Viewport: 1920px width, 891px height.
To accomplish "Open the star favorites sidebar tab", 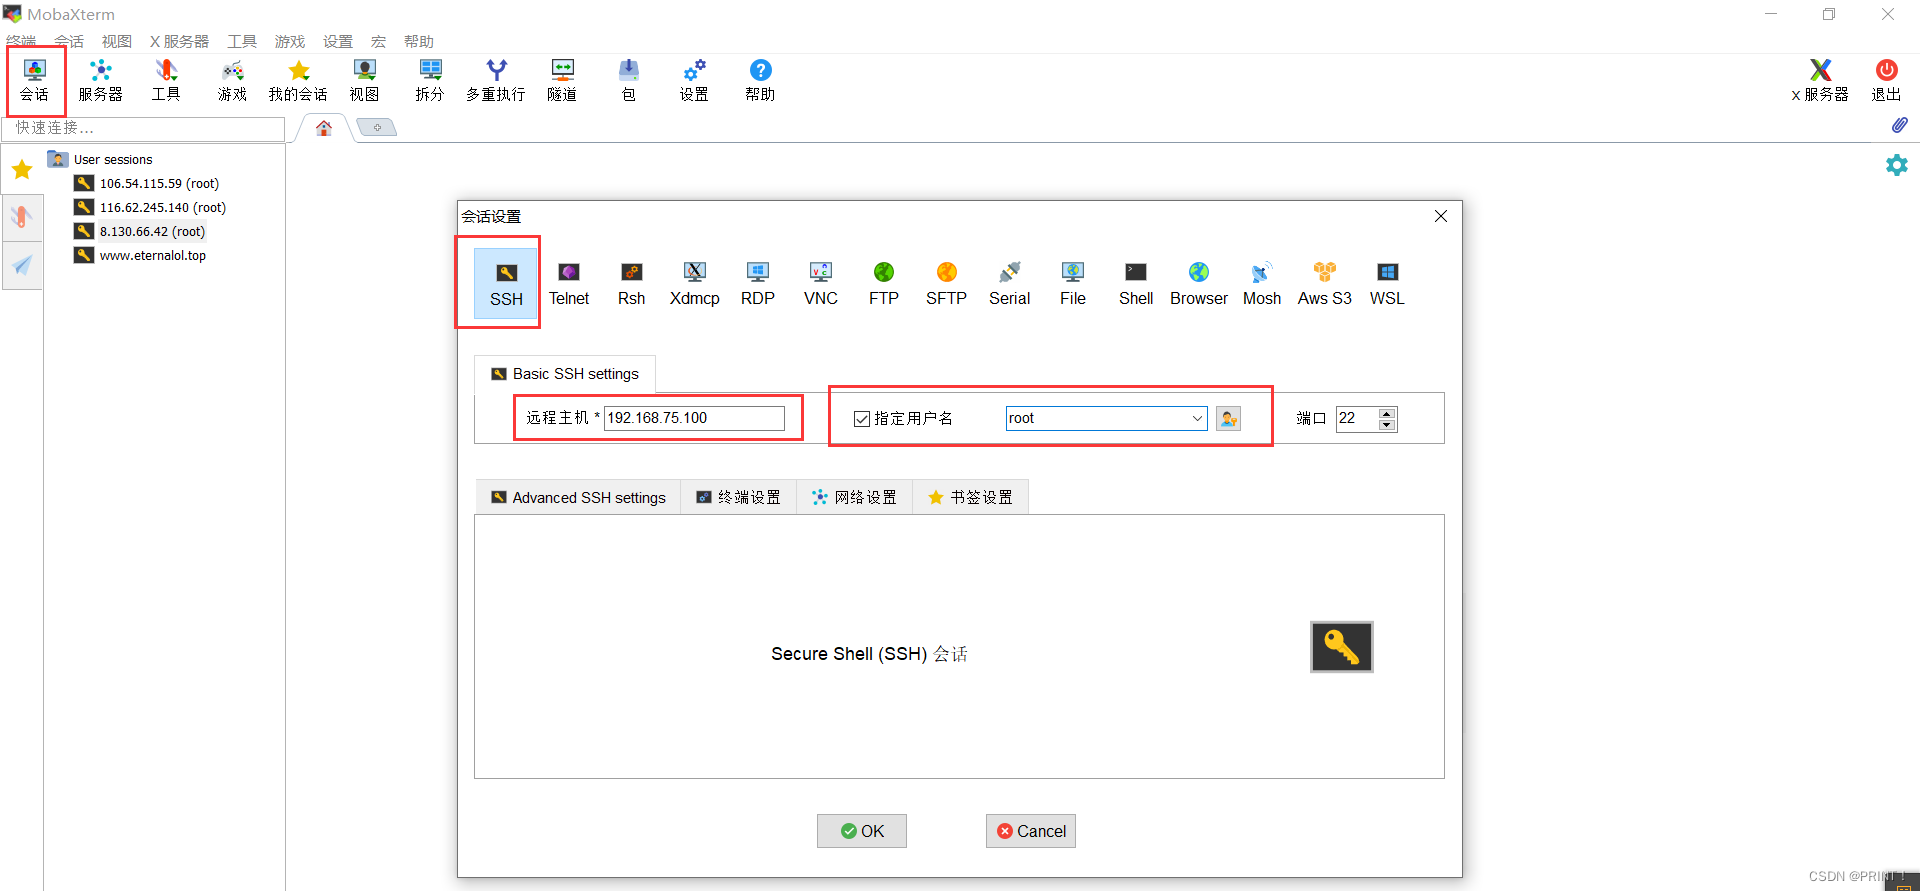I will click(22, 169).
